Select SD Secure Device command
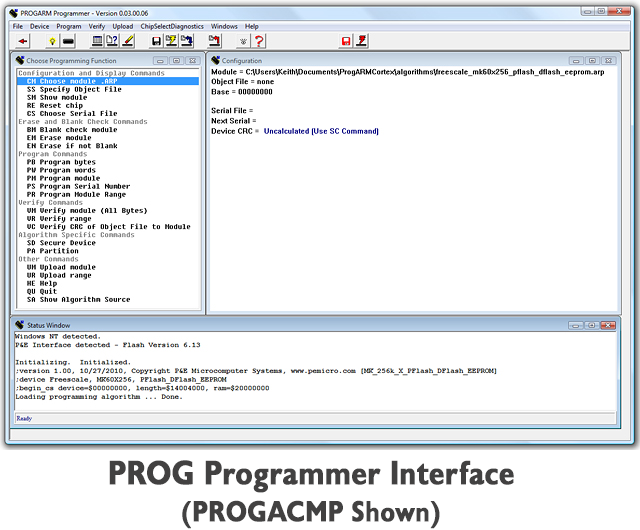 tap(61, 243)
